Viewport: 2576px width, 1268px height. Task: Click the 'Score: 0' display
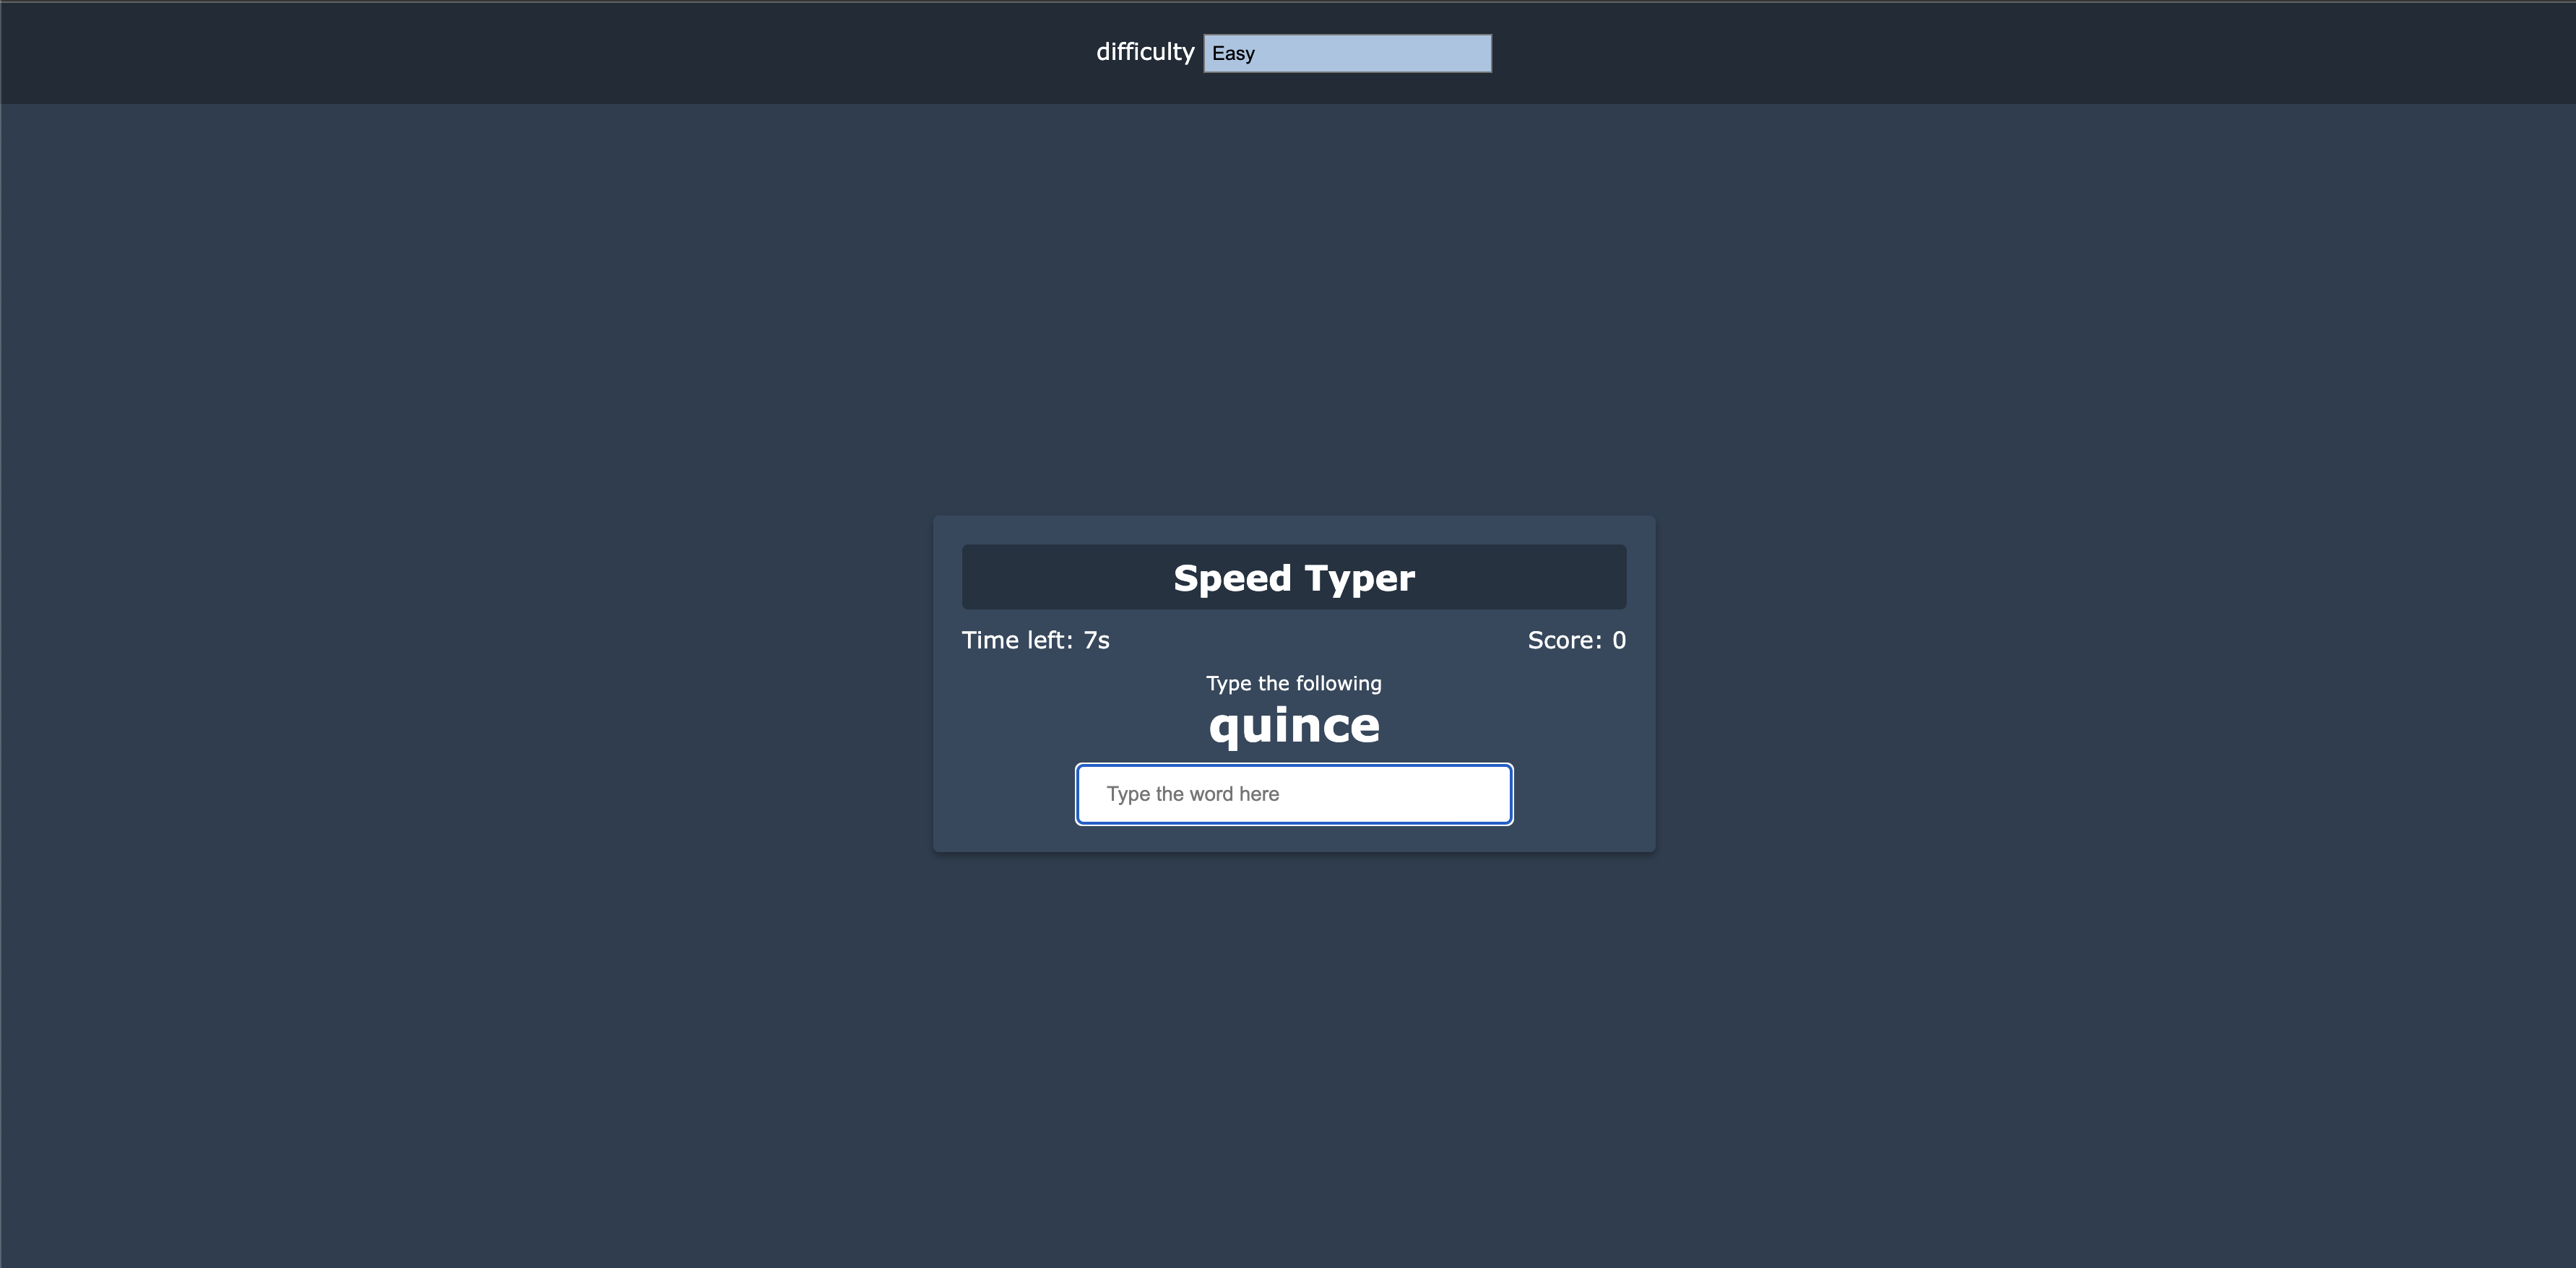pos(1576,640)
